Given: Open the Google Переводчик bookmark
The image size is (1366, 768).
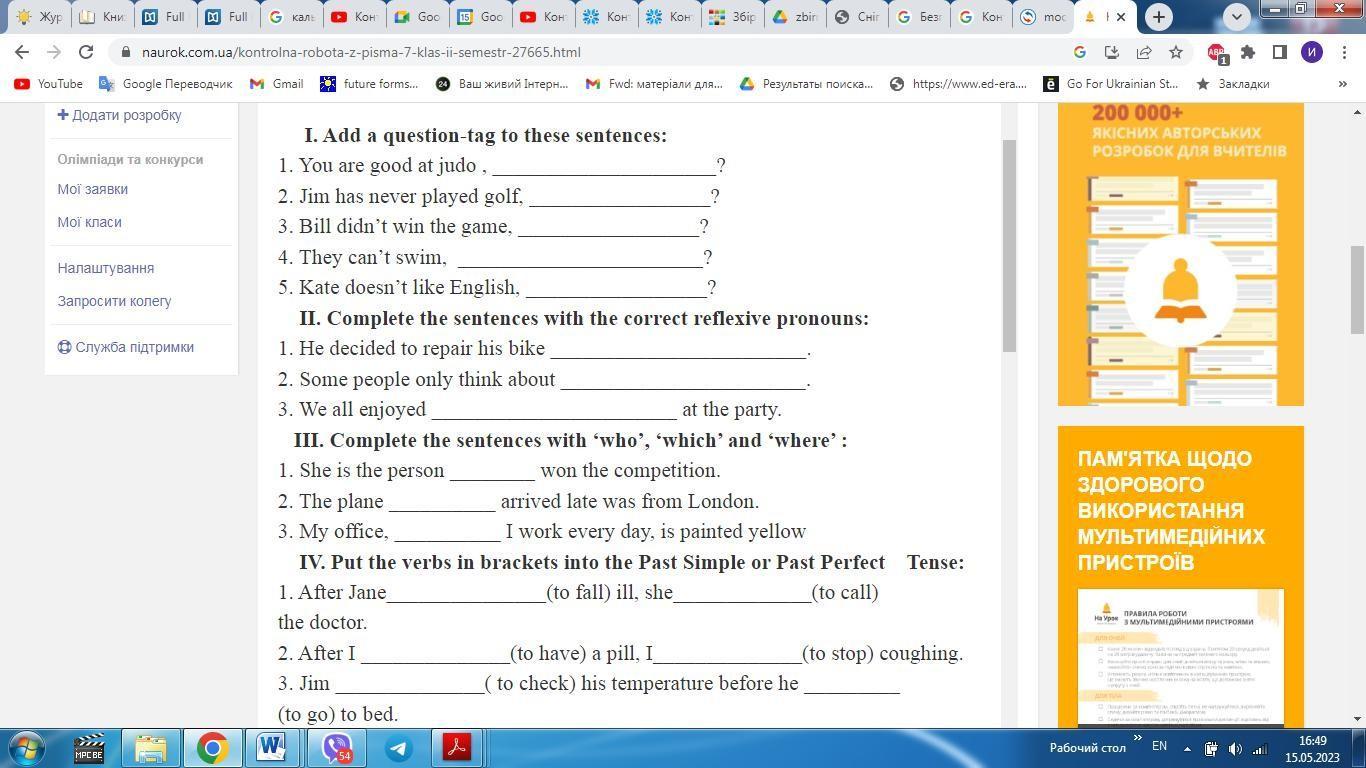Looking at the screenshot, I should pos(166,84).
